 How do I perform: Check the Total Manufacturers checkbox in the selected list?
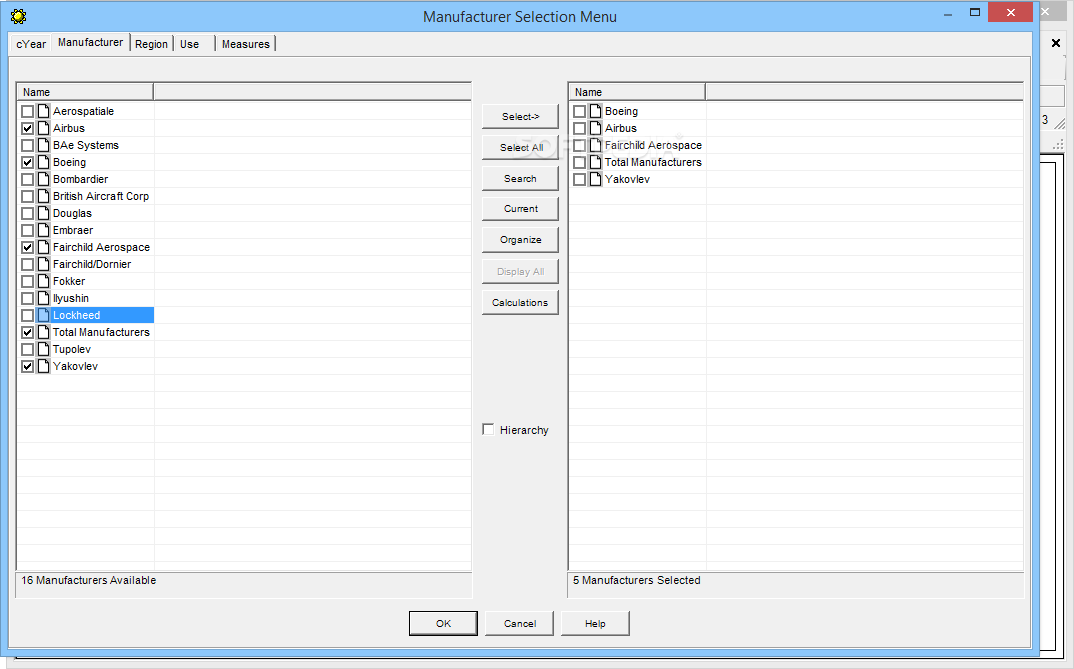click(x=579, y=162)
